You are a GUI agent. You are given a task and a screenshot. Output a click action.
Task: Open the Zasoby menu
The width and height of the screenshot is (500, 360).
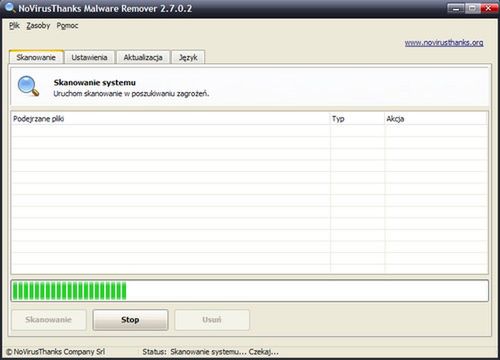pos(38,26)
